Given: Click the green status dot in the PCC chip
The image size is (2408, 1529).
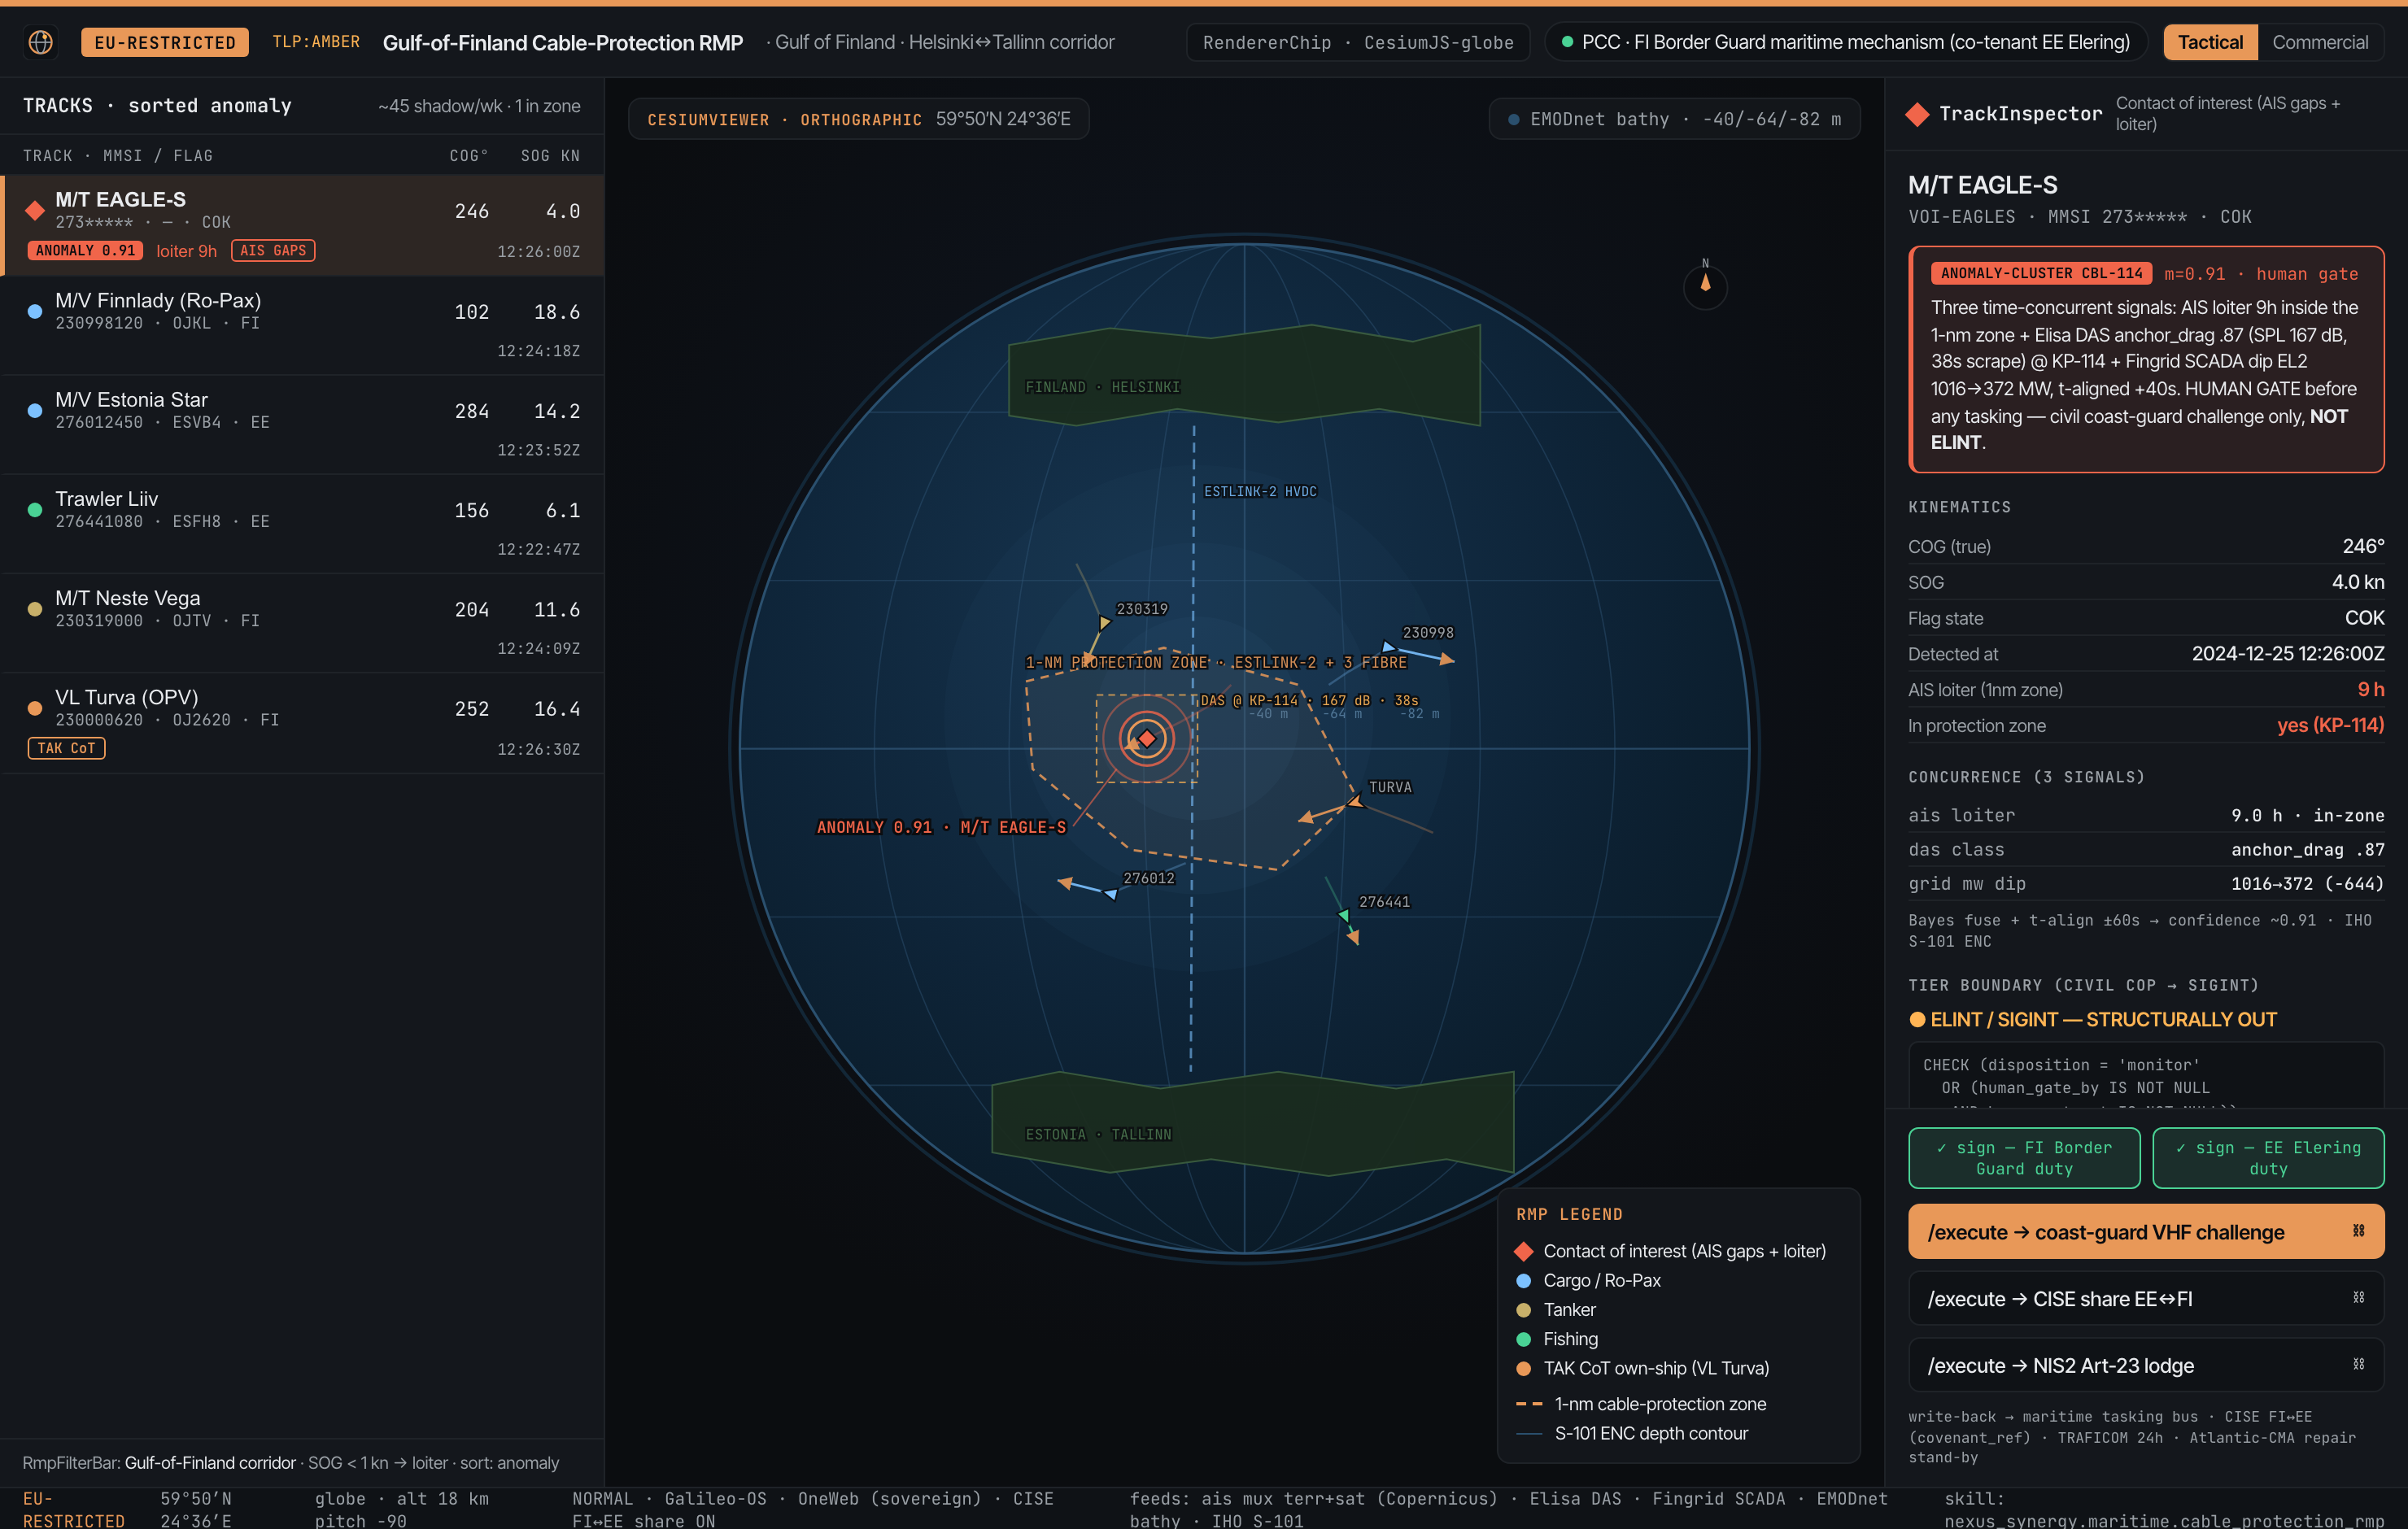Looking at the screenshot, I should (x=1567, y=42).
